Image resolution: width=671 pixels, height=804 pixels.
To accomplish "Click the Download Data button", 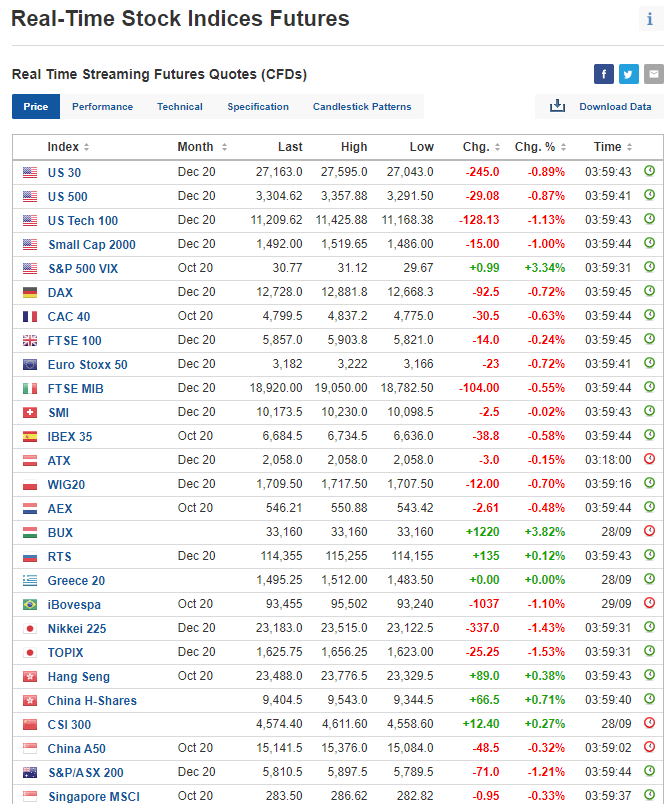I will pos(601,107).
